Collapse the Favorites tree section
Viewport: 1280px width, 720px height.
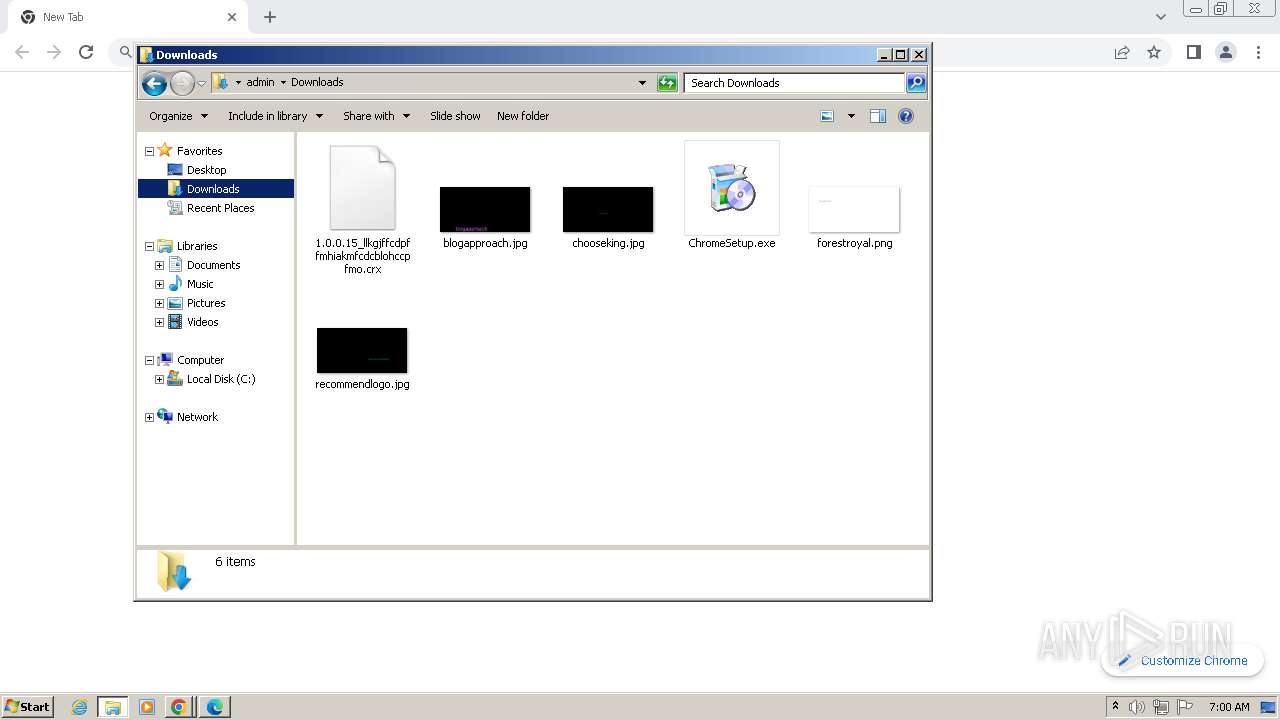click(149, 152)
